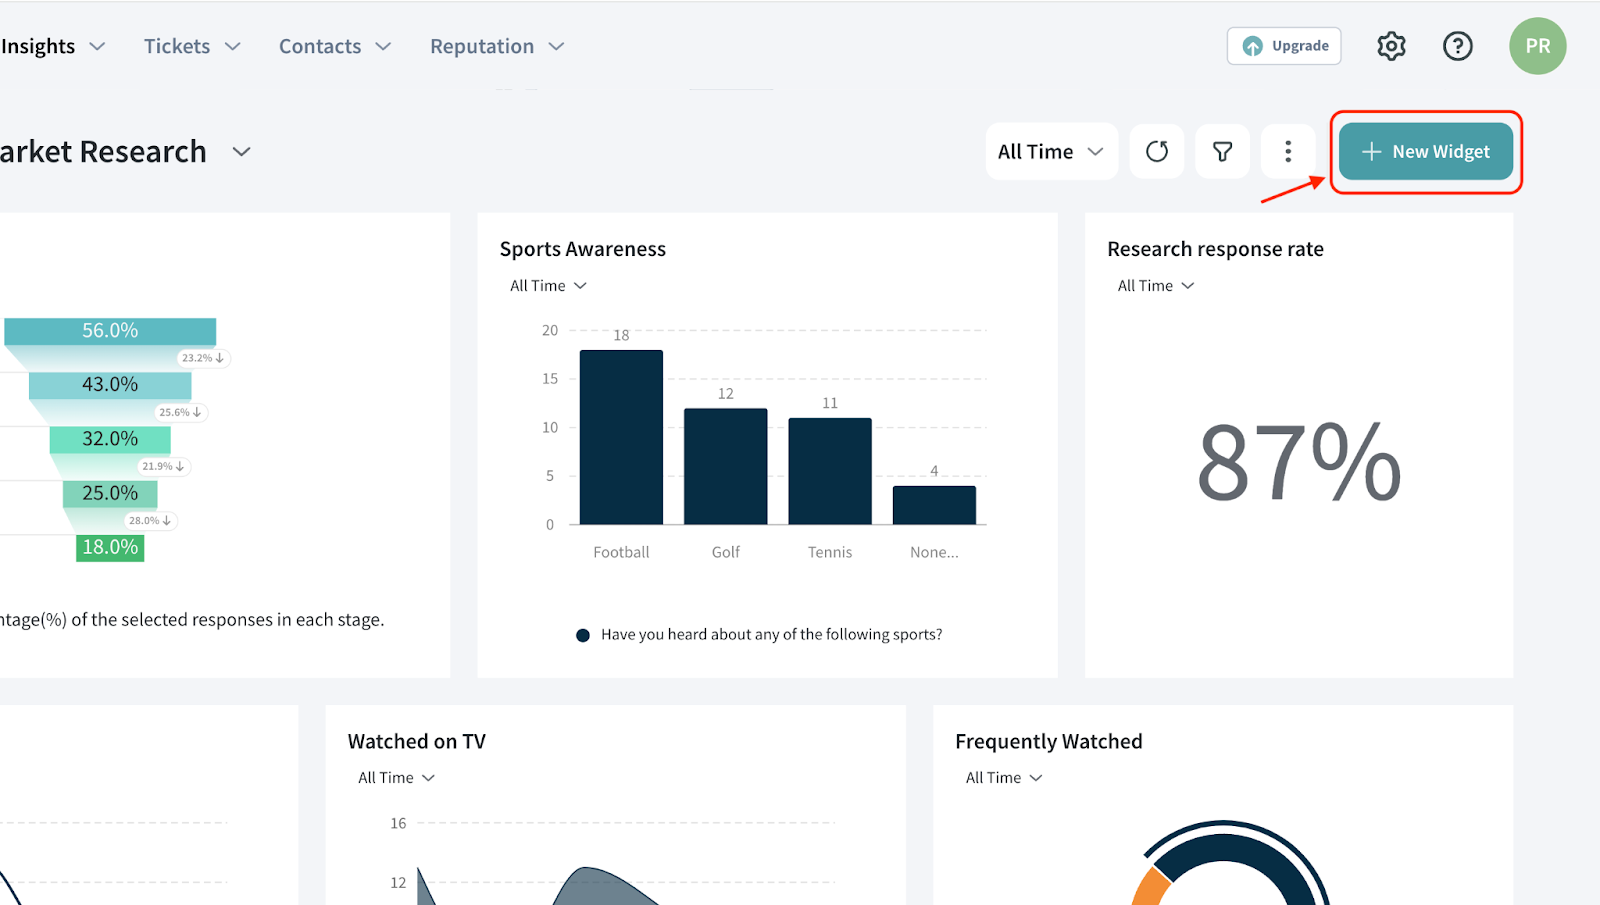Click the Upgrade arrow icon
1600x905 pixels.
tap(1252, 46)
